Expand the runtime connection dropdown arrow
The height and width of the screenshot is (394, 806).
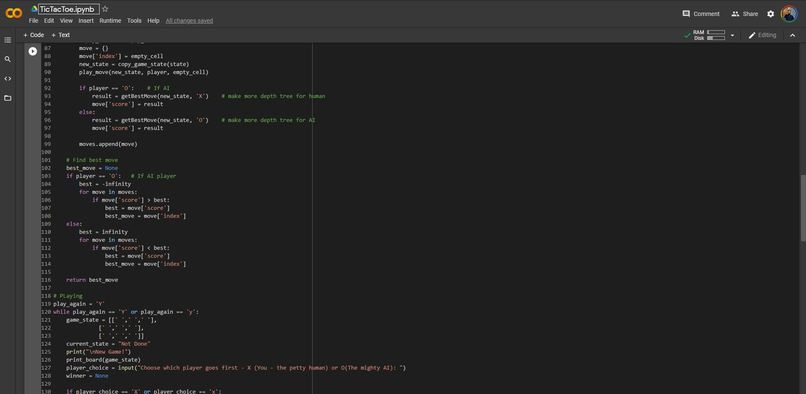point(732,35)
